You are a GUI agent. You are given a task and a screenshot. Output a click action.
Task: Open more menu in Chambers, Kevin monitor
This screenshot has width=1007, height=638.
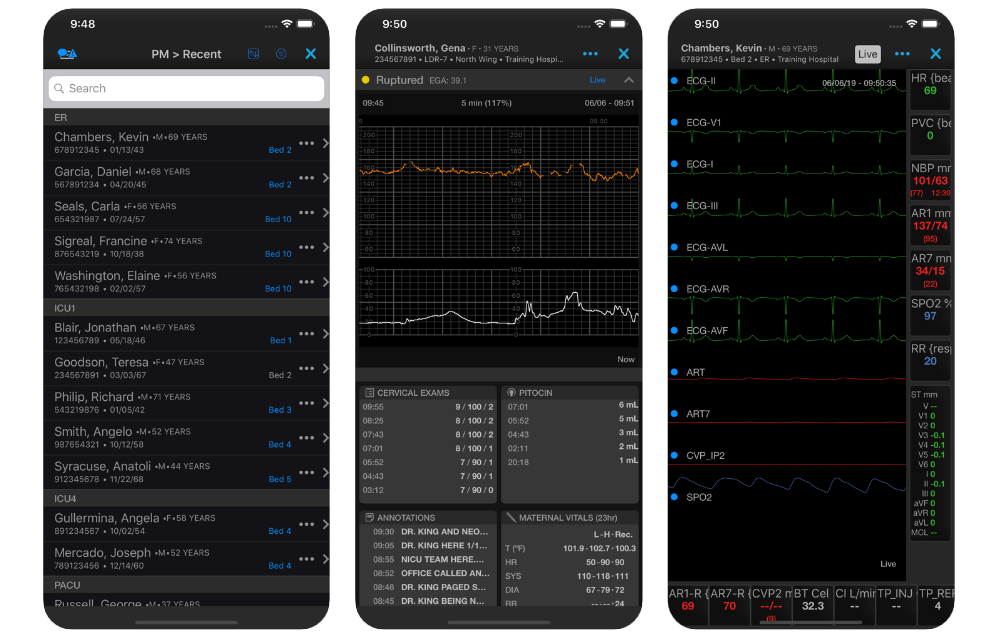[902, 54]
